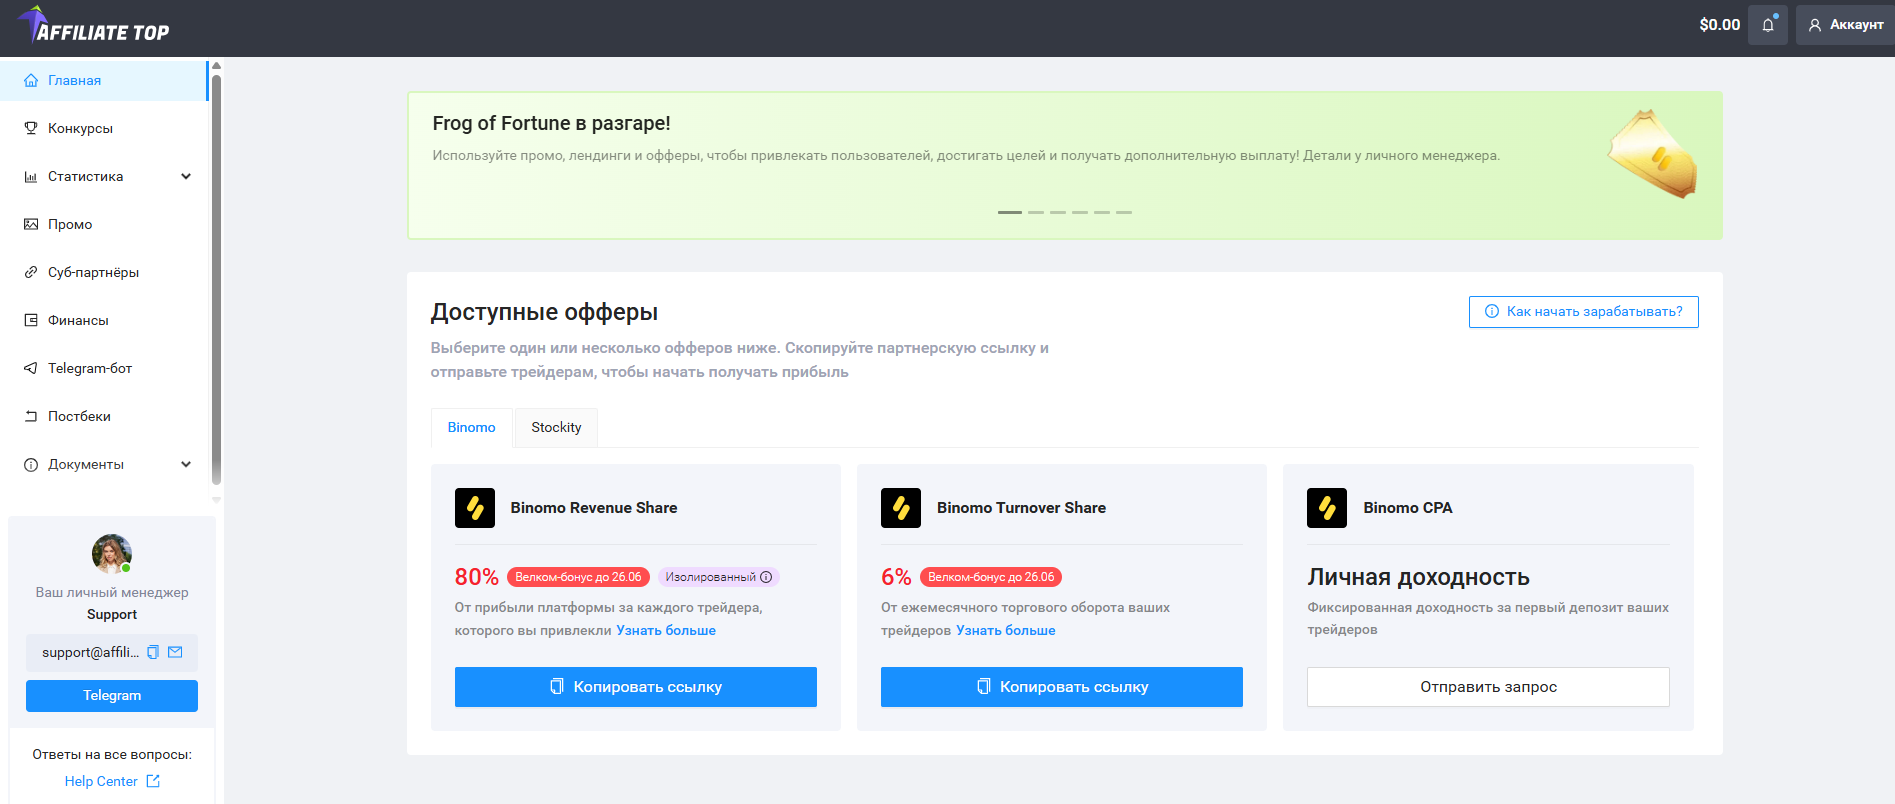Viewport: 1895px width, 804px height.
Task: Expand the Статистика submenu chevron
Action: [x=186, y=176]
